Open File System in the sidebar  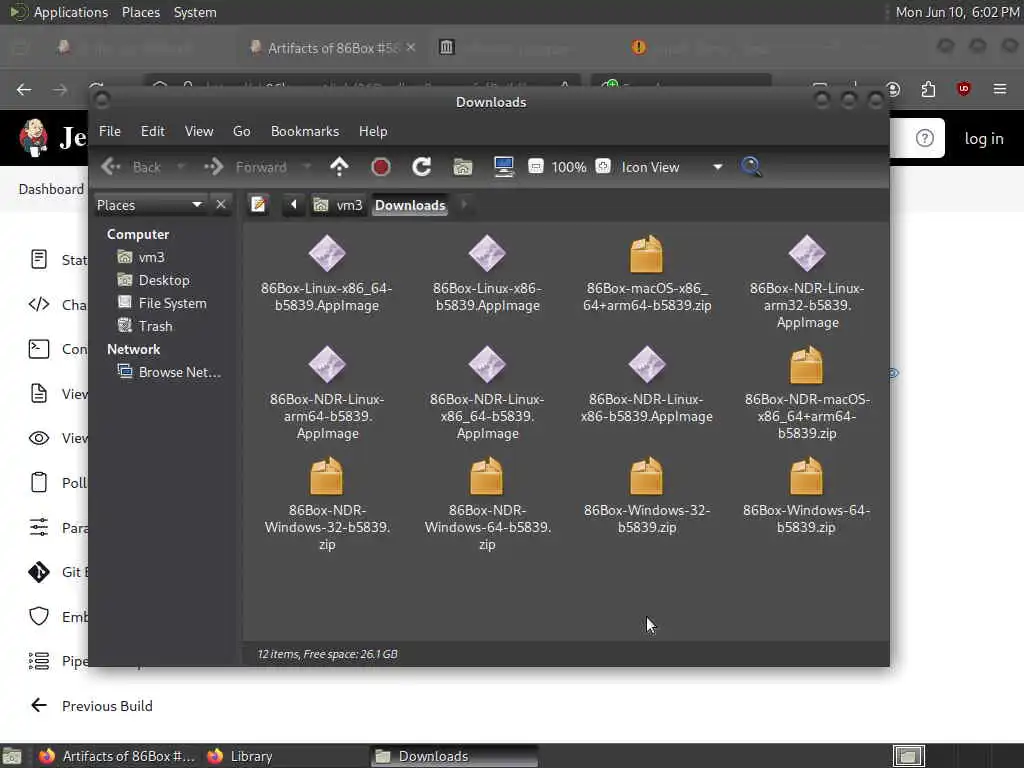161,303
